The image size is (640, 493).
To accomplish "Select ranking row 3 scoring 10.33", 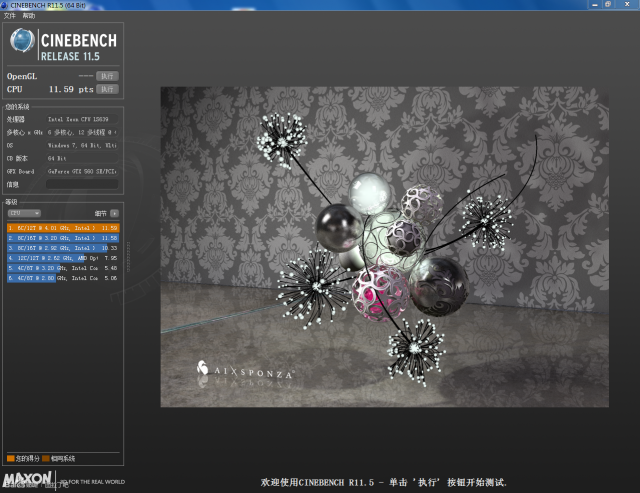I will (63, 248).
